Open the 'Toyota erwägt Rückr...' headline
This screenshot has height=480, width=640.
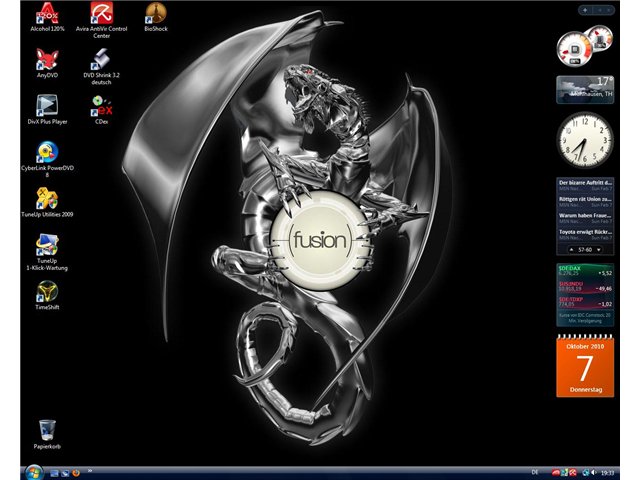585,234
